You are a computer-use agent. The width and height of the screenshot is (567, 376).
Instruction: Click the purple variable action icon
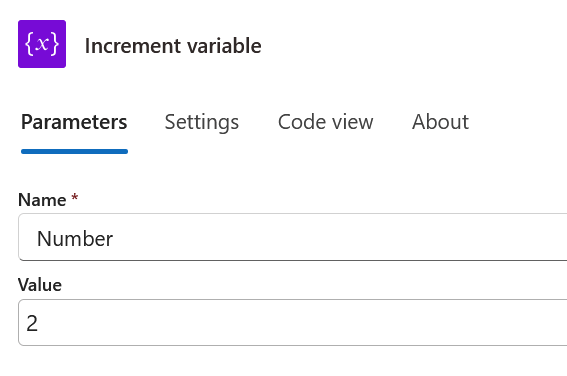coord(42,44)
